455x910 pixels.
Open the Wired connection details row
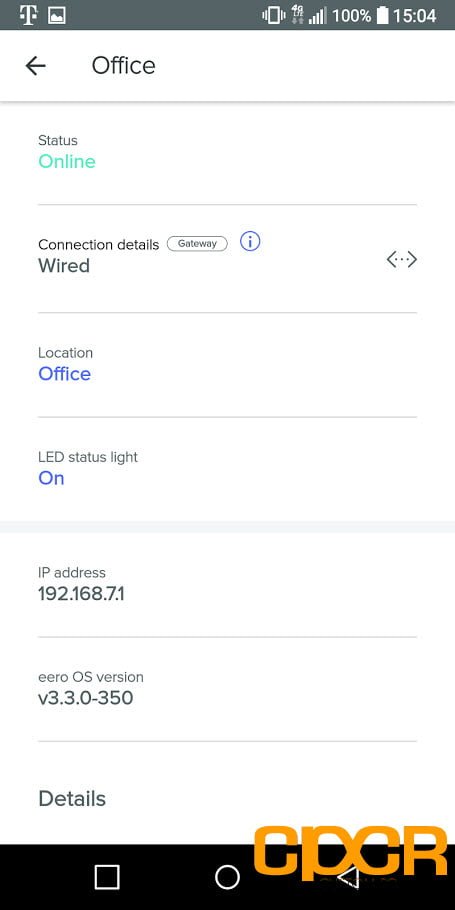point(228,258)
